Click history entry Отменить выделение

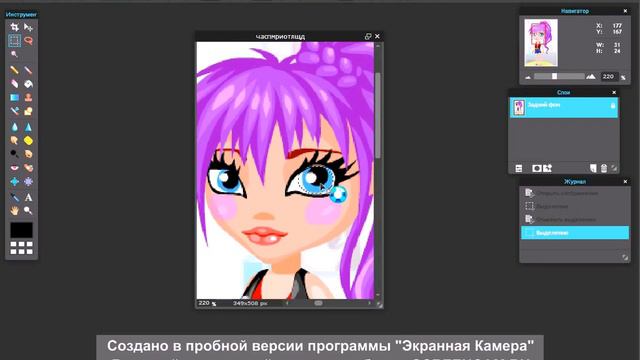[x=575, y=220]
